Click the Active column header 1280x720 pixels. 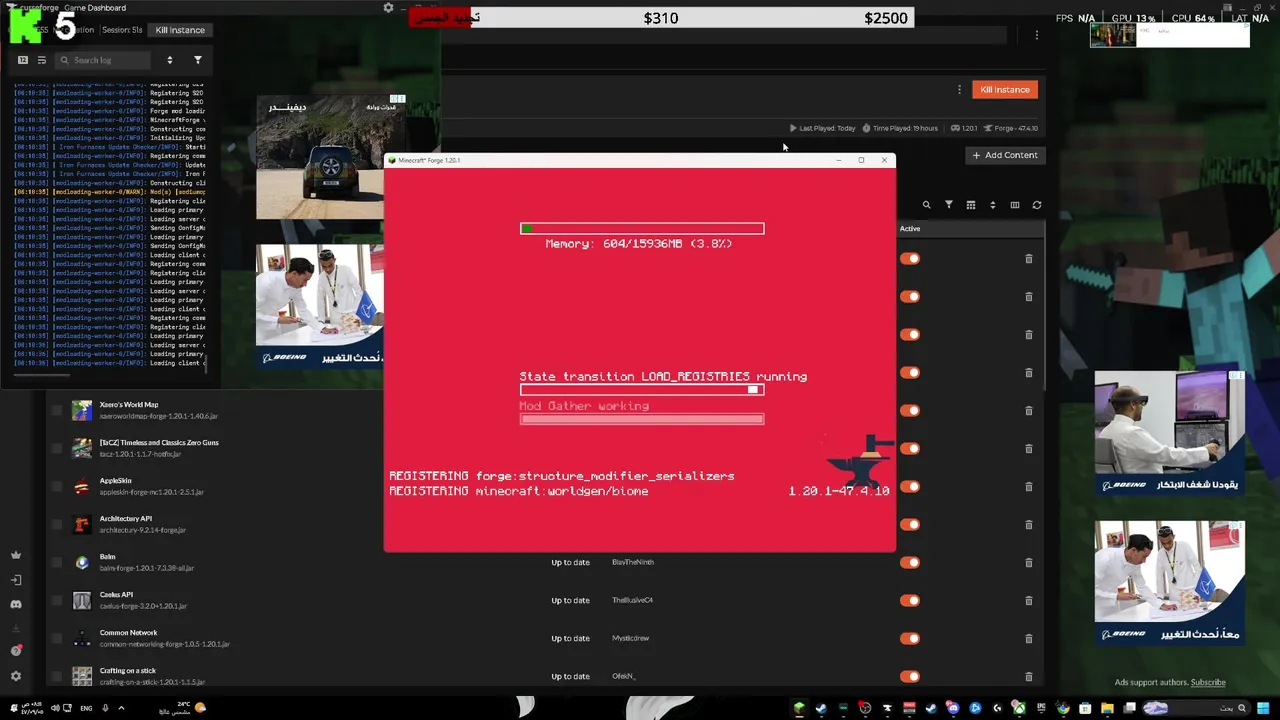(x=910, y=229)
